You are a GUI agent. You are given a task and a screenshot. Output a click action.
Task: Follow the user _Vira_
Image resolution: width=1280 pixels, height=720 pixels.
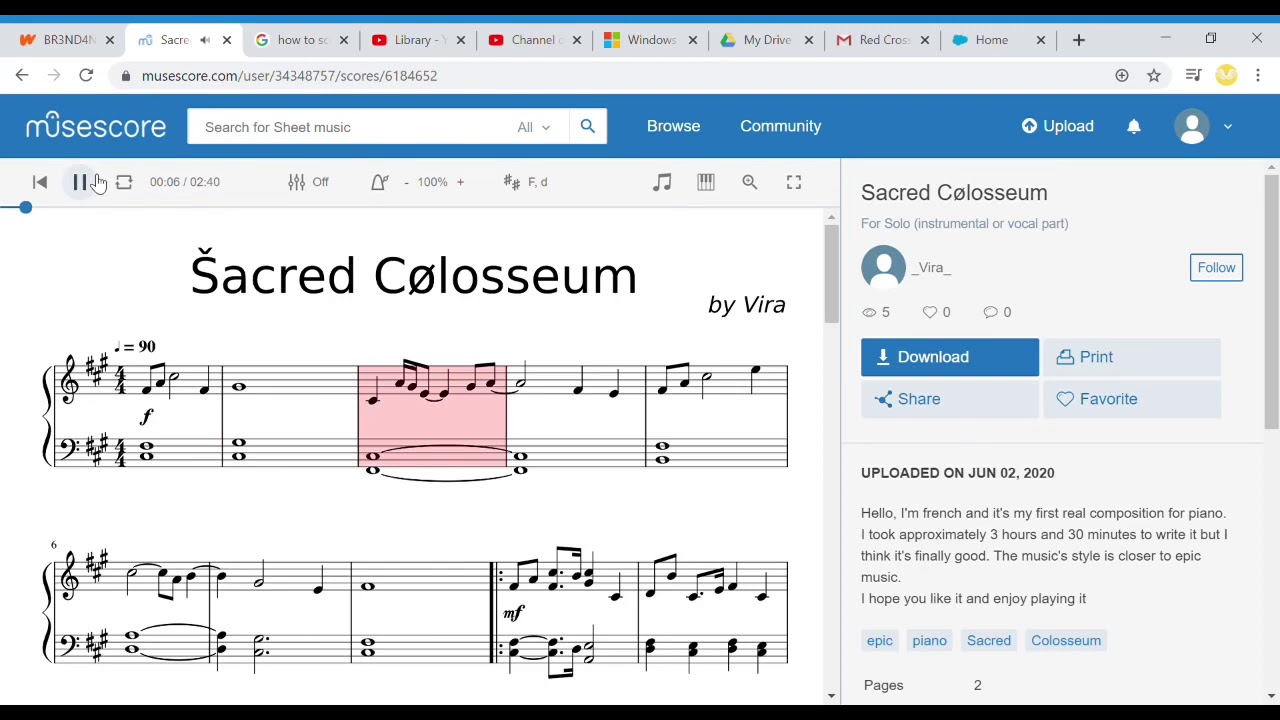[x=1216, y=267]
